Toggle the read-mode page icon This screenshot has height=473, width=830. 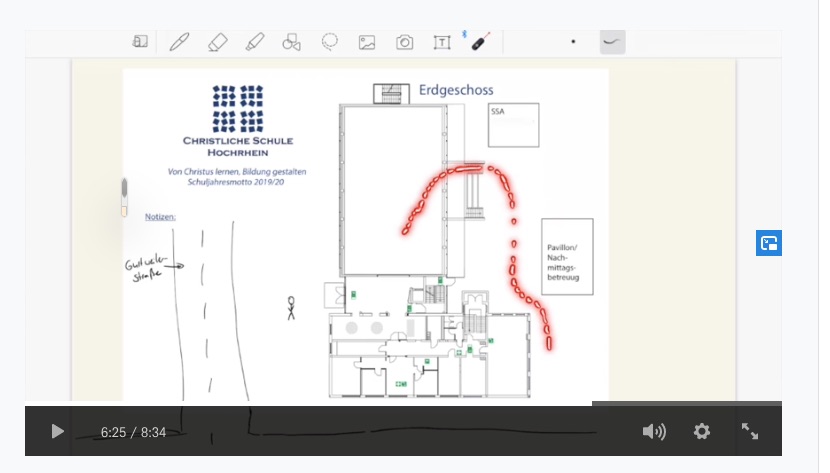(140, 42)
